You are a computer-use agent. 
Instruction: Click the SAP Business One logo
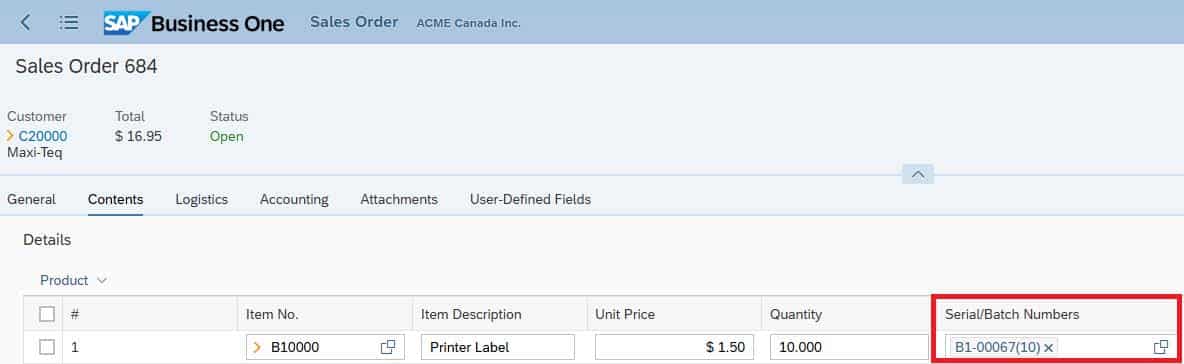click(194, 23)
